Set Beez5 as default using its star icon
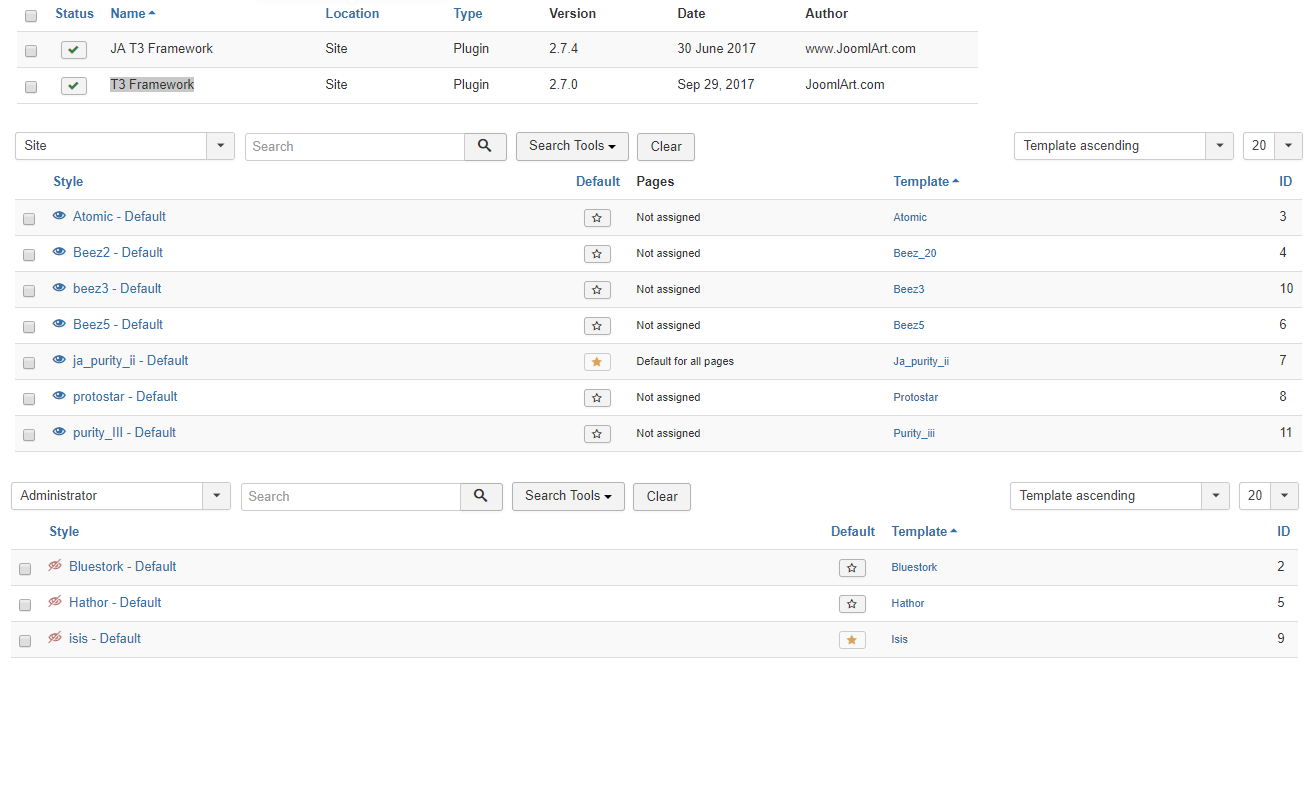Image resolution: width=1311 pixels, height=798 pixels. [597, 325]
